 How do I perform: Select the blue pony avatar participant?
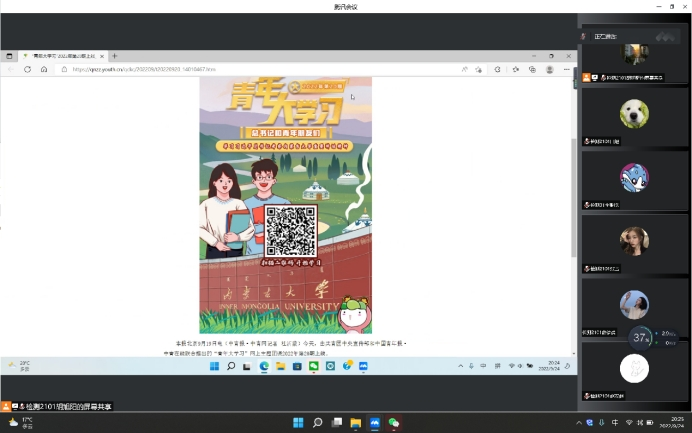coord(634,177)
